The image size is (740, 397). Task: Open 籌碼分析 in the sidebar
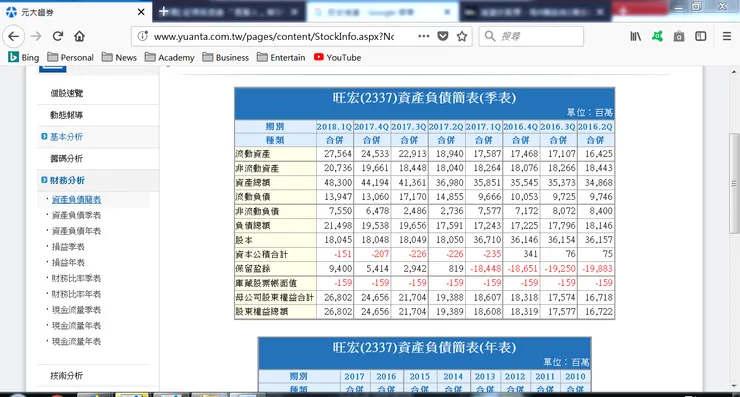coord(67,159)
